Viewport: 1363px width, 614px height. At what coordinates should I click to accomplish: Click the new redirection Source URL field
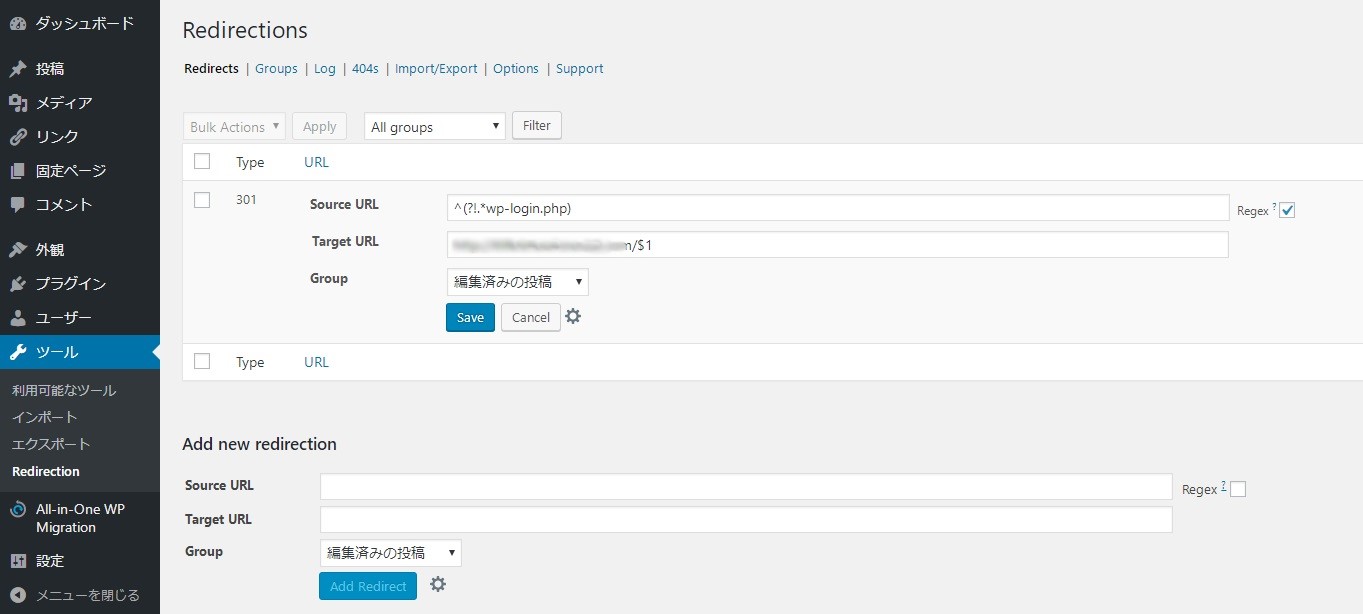[x=745, y=487]
